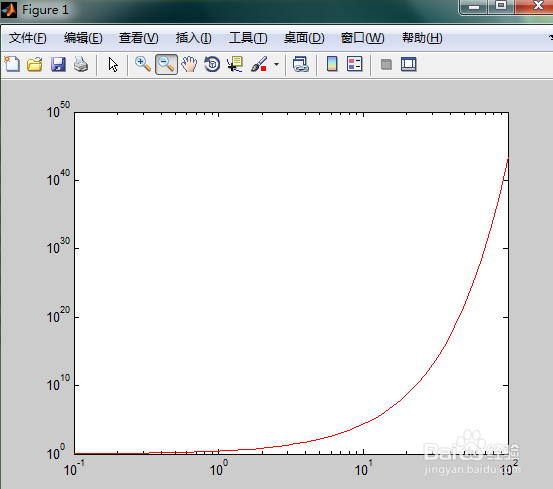553x489 pixels.
Task: Select the Pan hand tool
Action: click(x=189, y=65)
